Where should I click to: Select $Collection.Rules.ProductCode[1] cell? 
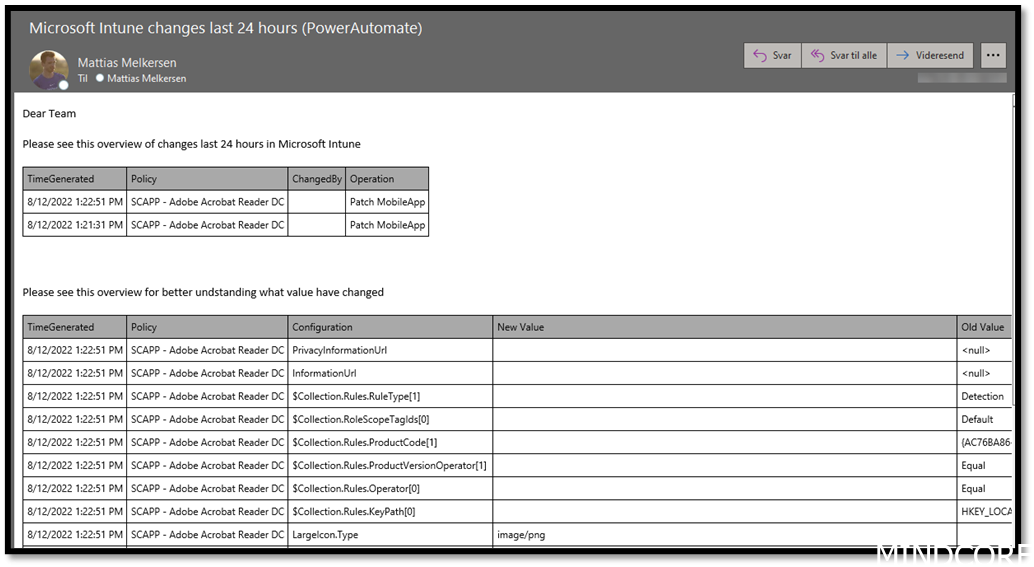(x=390, y=442)
